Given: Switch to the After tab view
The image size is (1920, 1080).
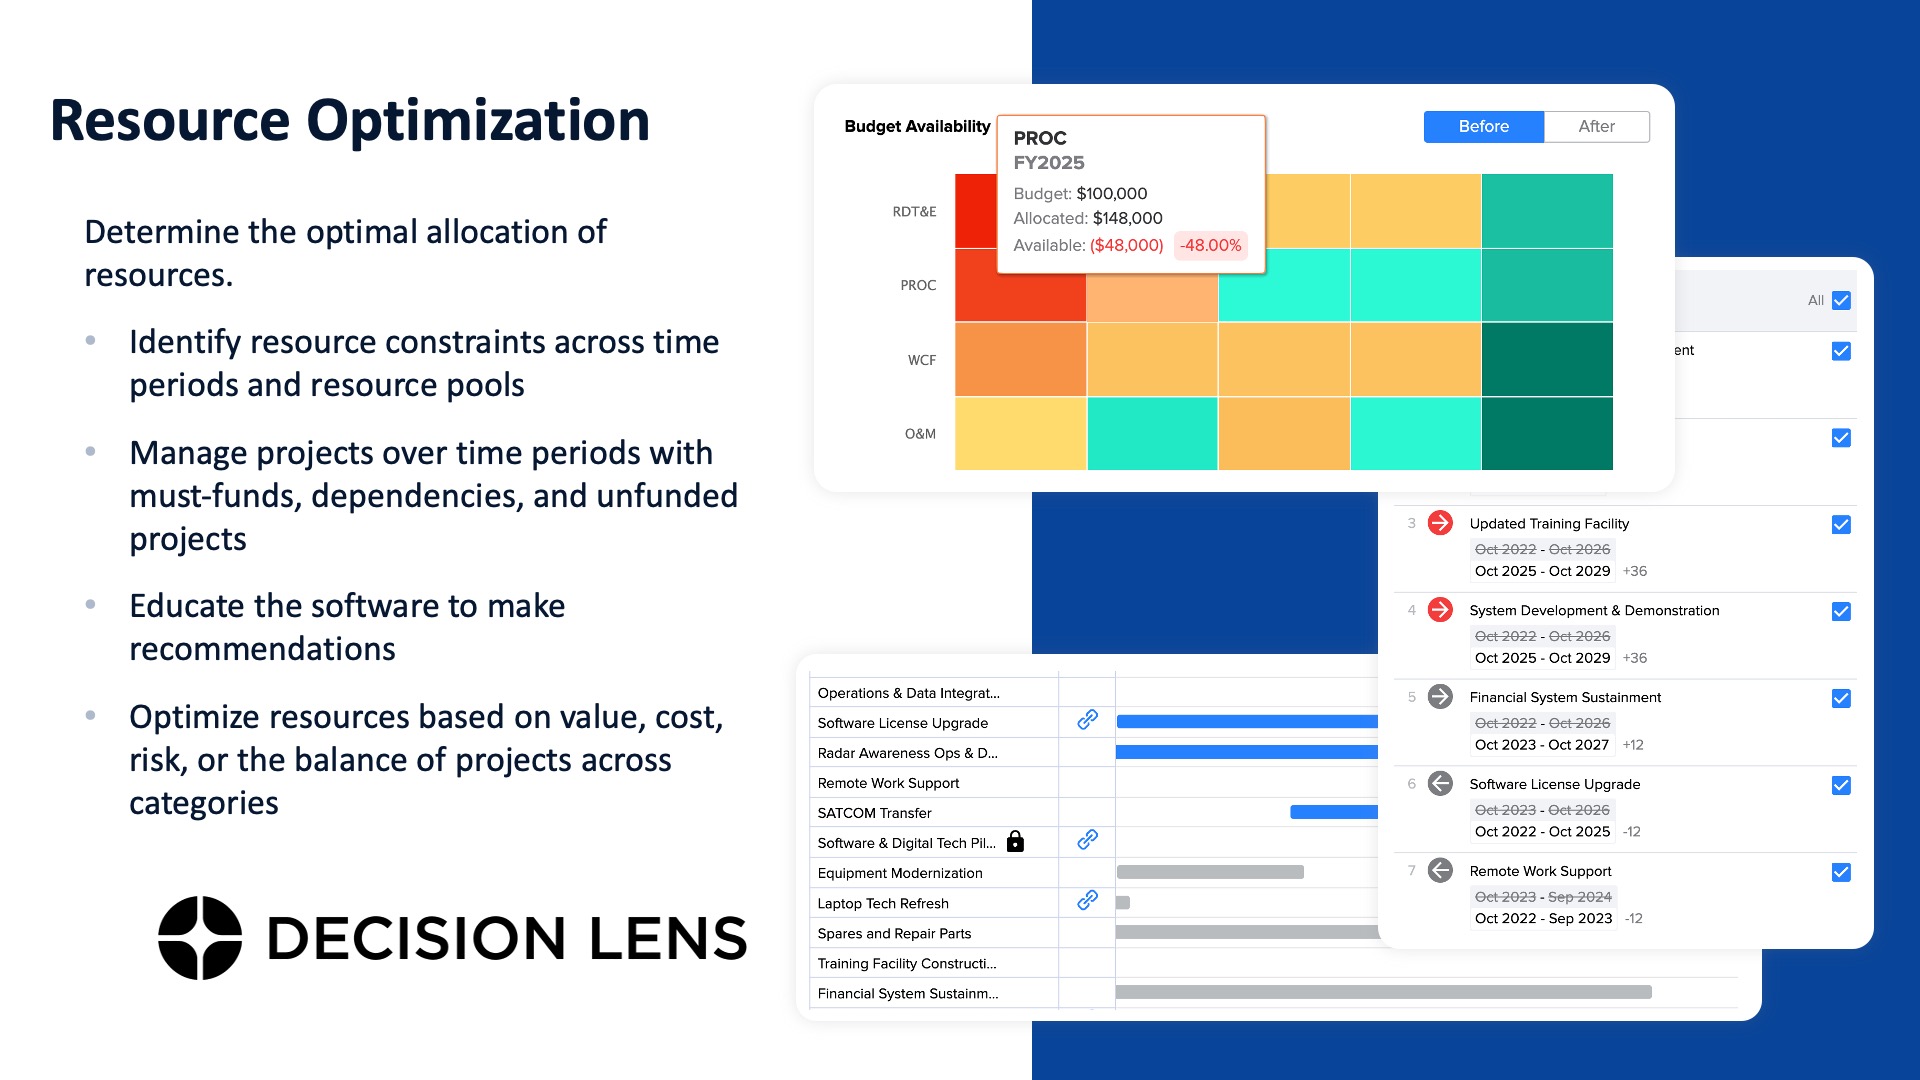Looking at the screenshot, I should click(x=1594, y=127).
